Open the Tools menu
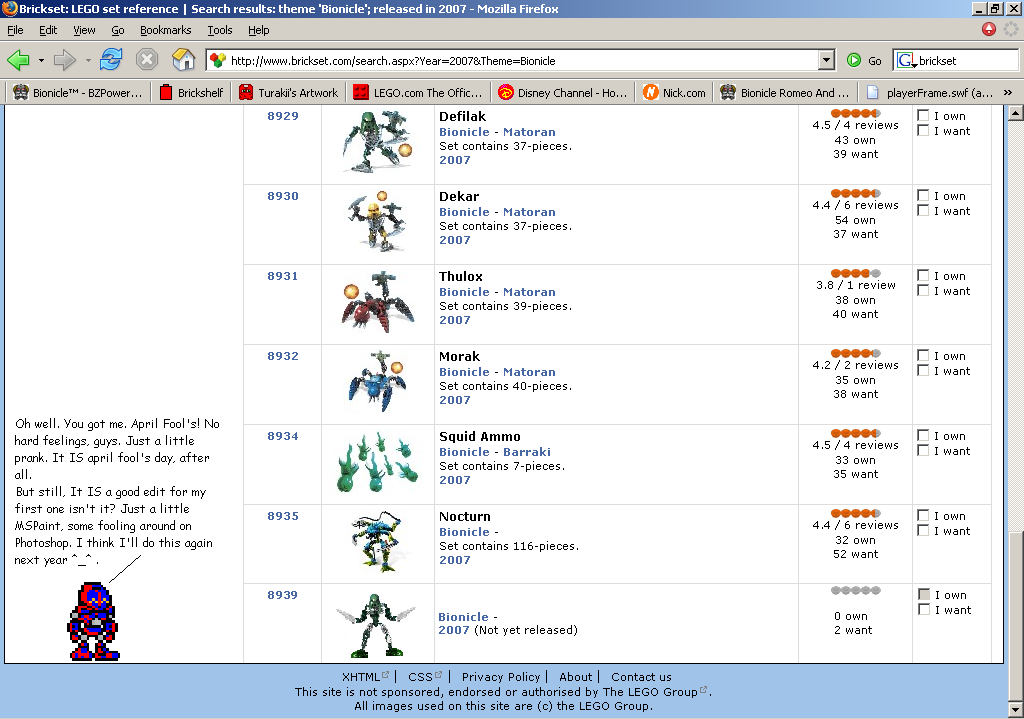The height and width of the screenshot is (719, 1024). pyautogui.click(x=220, y=30)
